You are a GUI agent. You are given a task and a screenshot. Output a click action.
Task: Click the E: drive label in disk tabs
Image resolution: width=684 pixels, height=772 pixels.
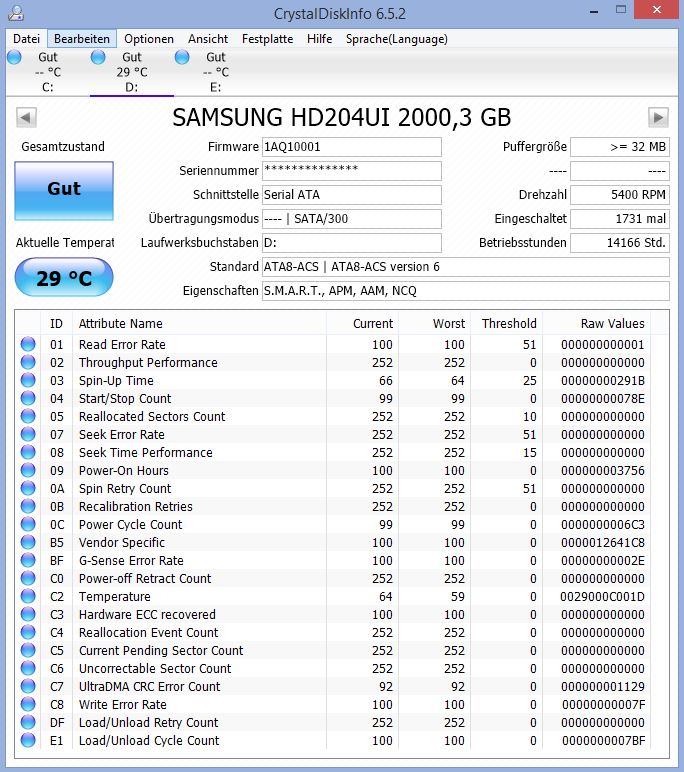[216, 88]
